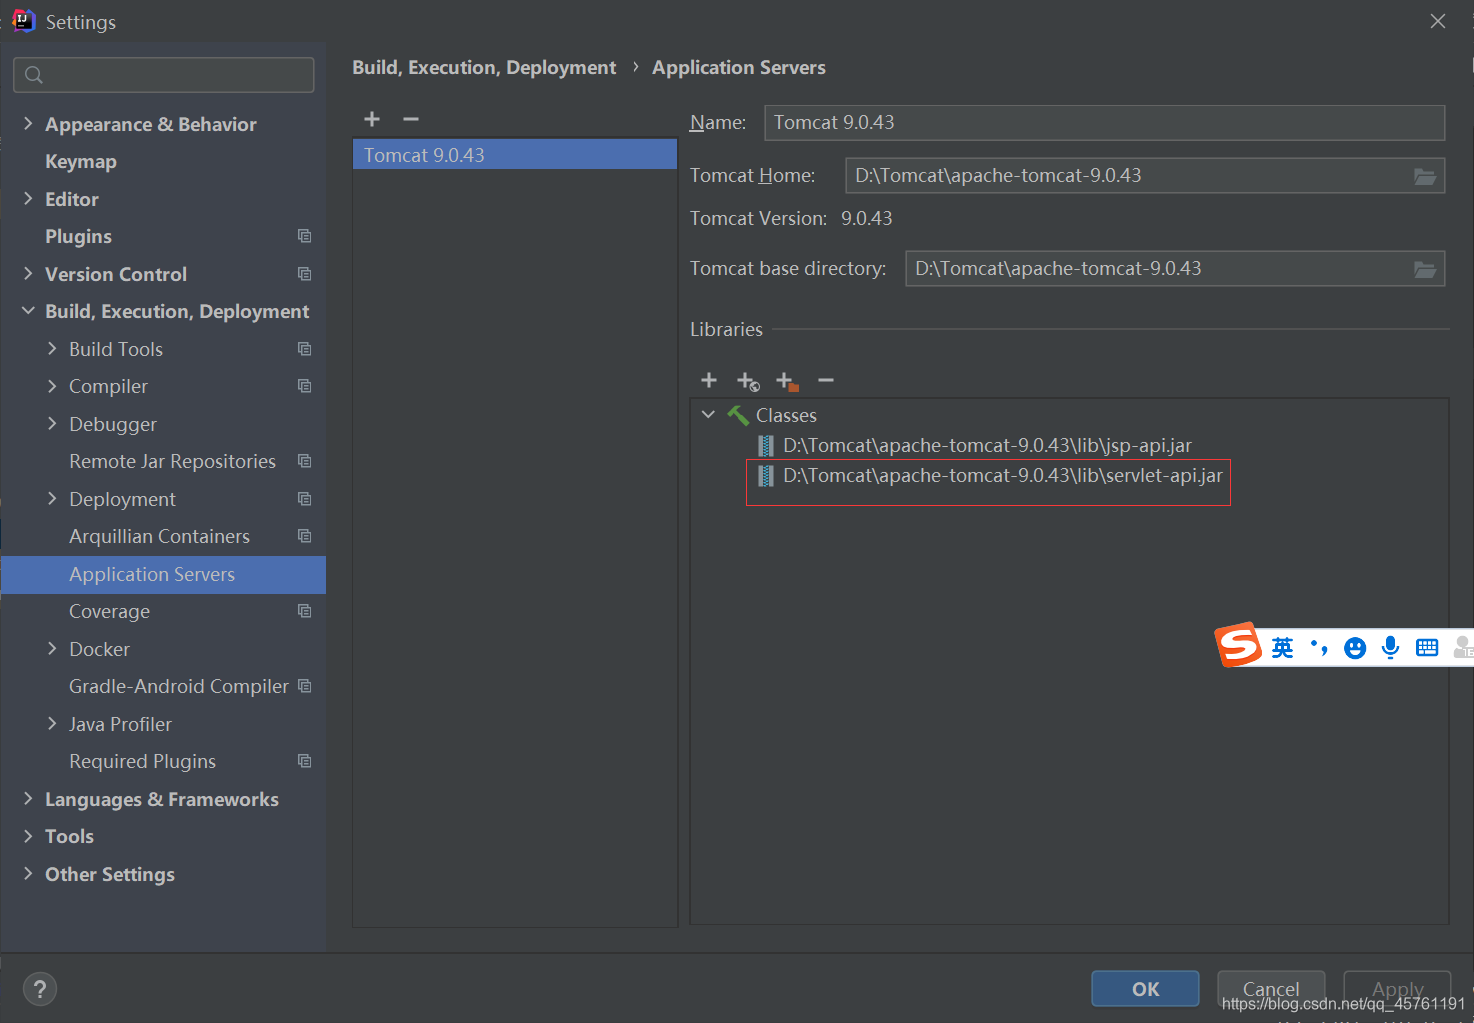This screenshot has height=1023, width=1474.
Task: Focus the settings search field
Action: click(164, 75)
